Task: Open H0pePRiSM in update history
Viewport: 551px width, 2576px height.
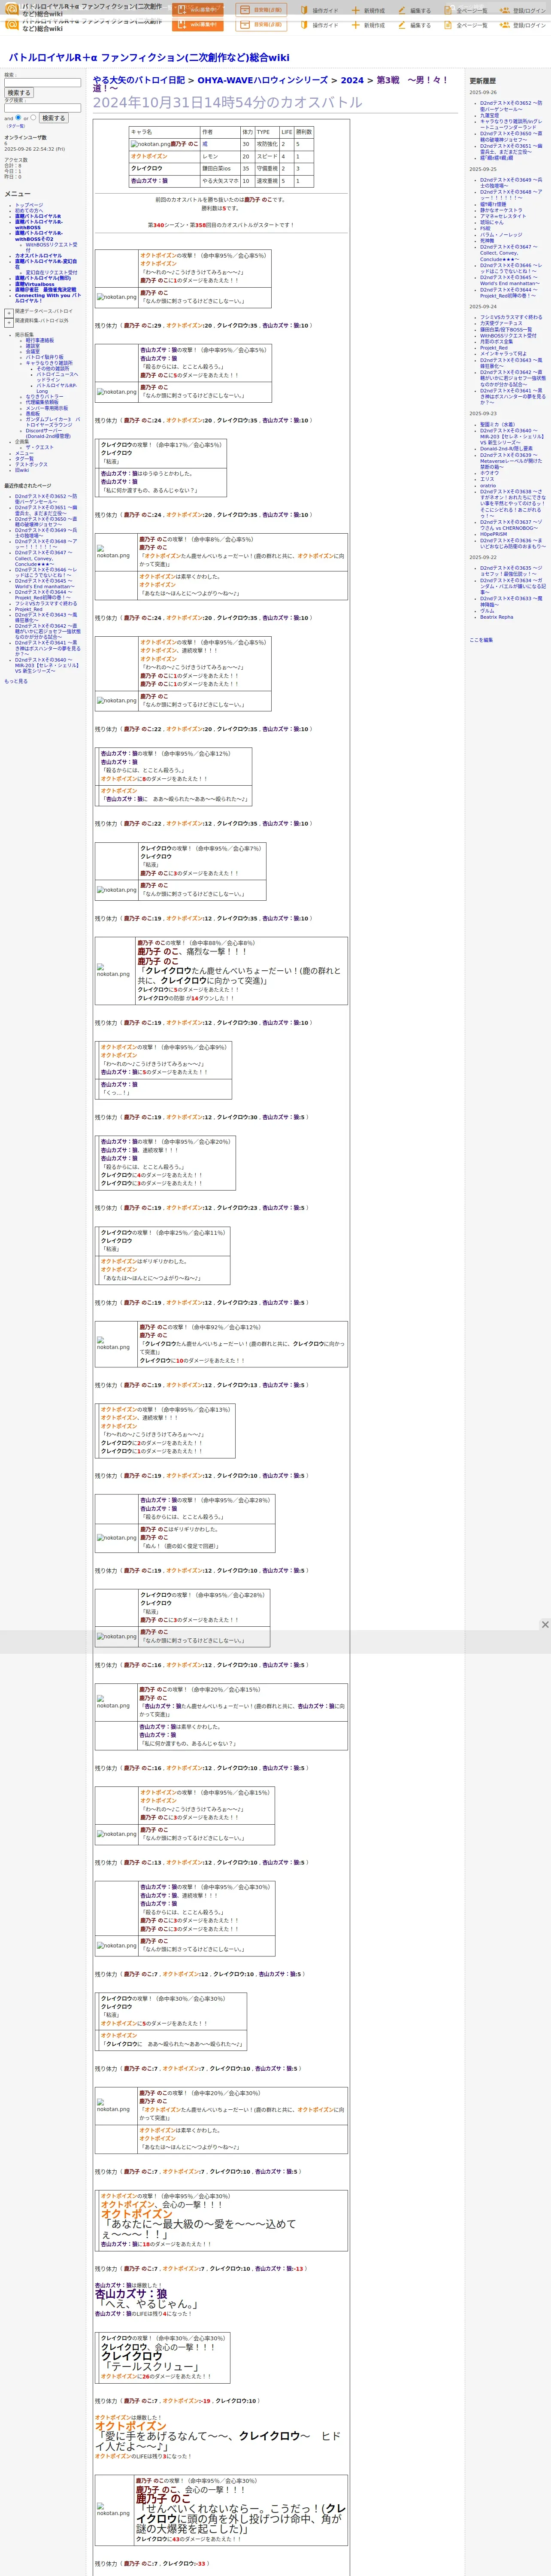Action: [x=493, y=535]
